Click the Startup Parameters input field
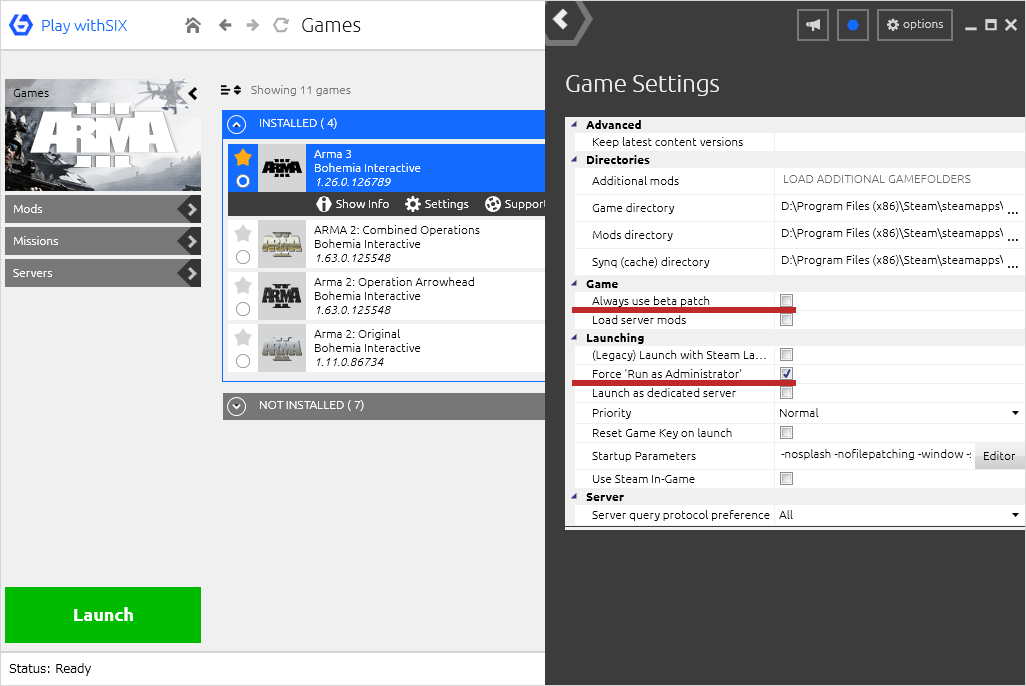 875,454
